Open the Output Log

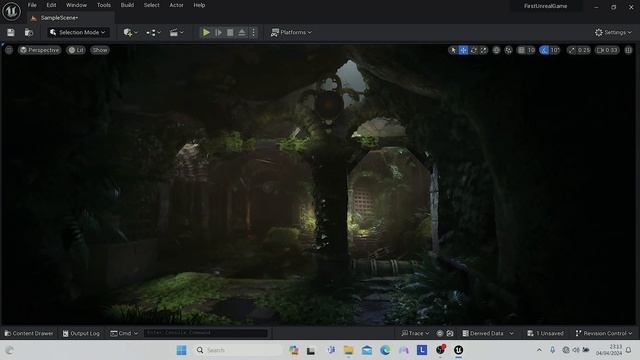pyautogui.click(x=81, y=333)
